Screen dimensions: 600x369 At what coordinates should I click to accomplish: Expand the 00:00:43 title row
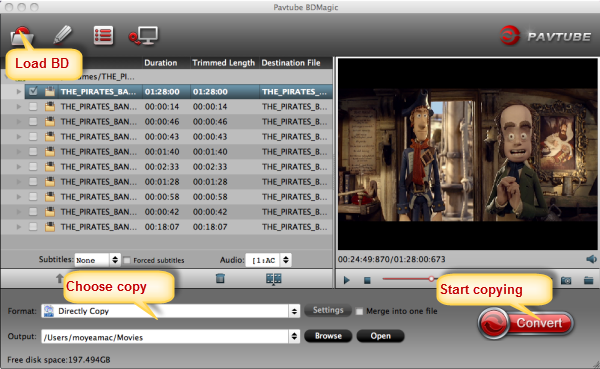tap(18, 137)
